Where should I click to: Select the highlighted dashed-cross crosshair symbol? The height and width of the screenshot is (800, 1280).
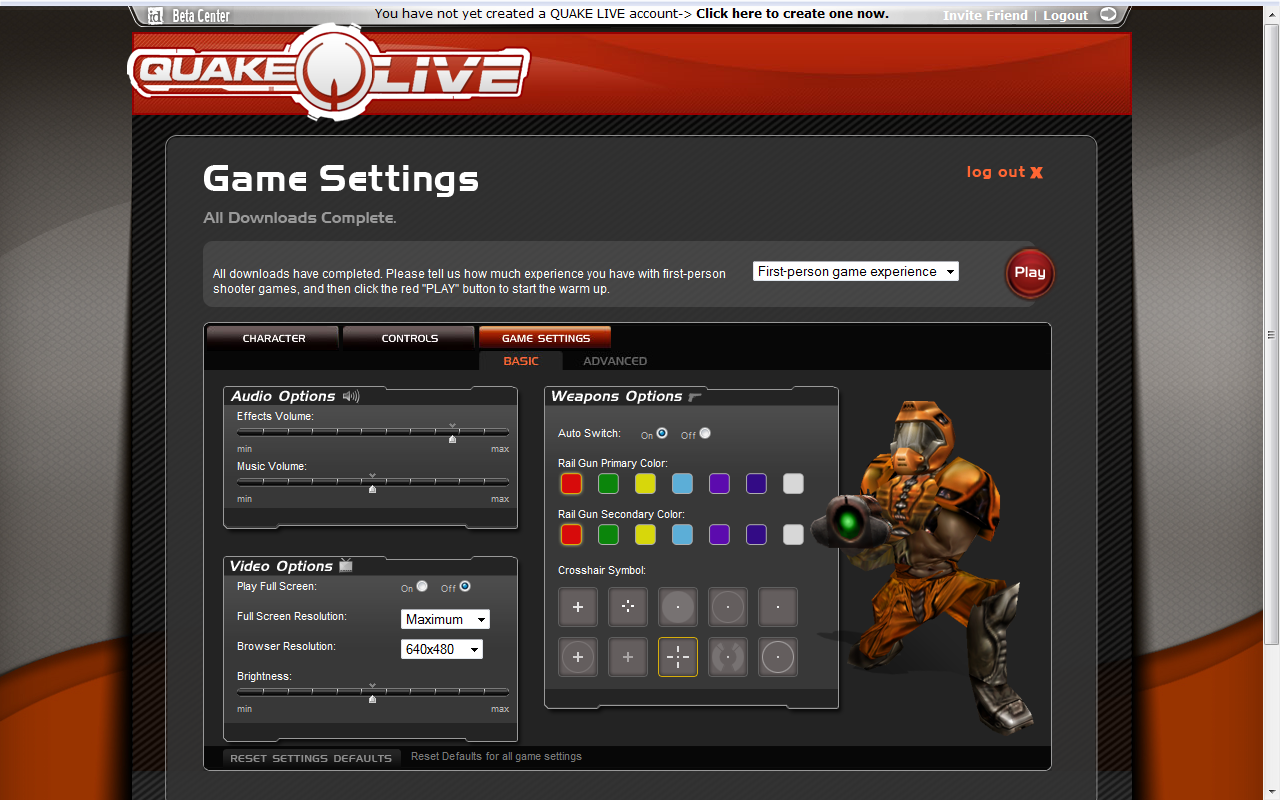(678, 657)
